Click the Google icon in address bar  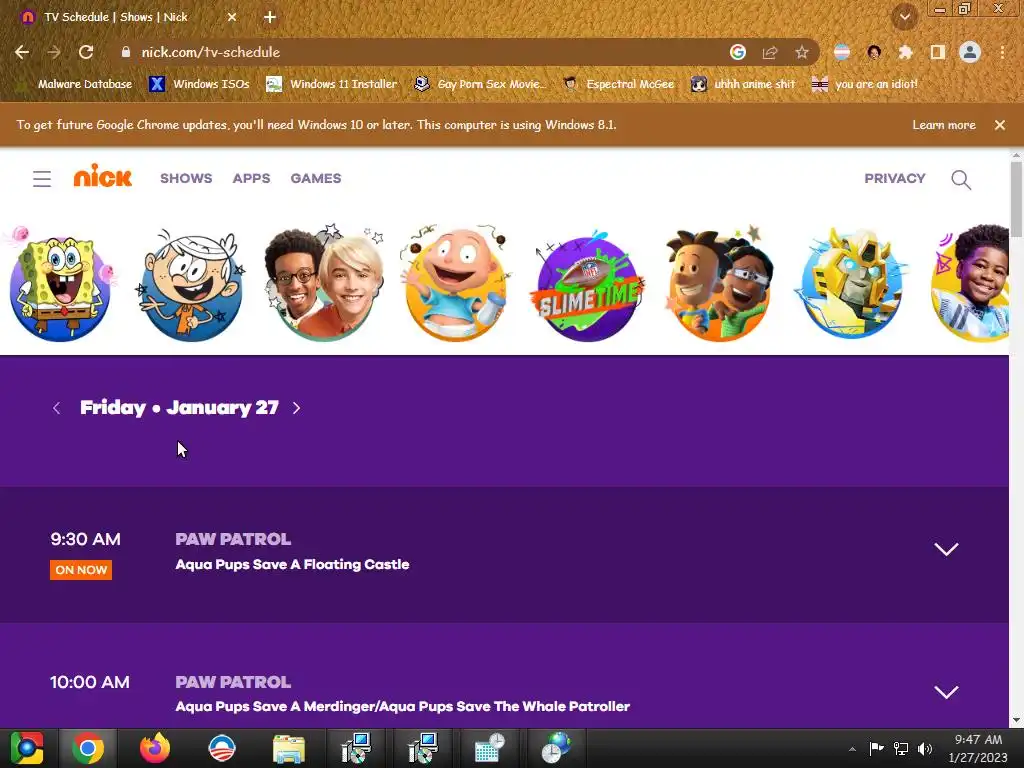738,52
